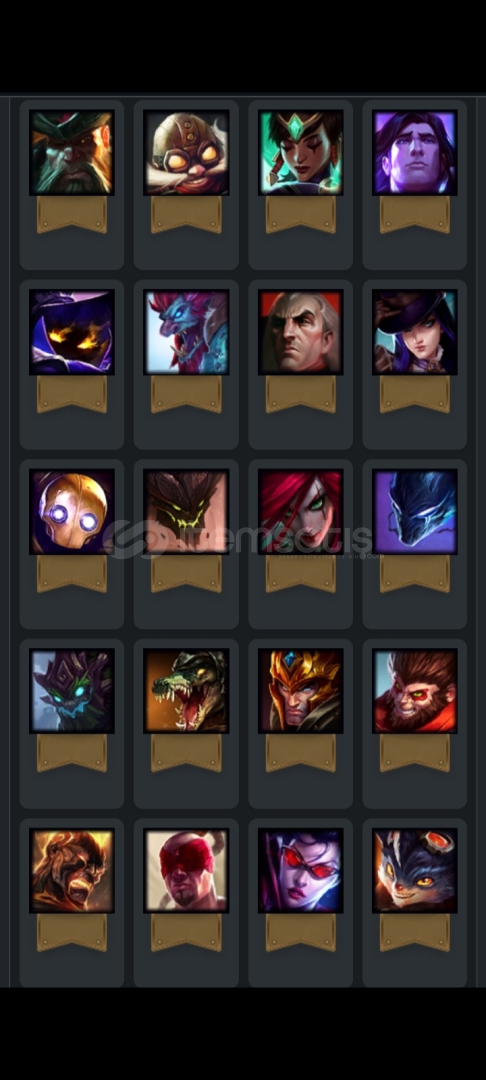The image size is (486, 1080).
Task: Open the Karma champion portrait
Action: [301, 152]
